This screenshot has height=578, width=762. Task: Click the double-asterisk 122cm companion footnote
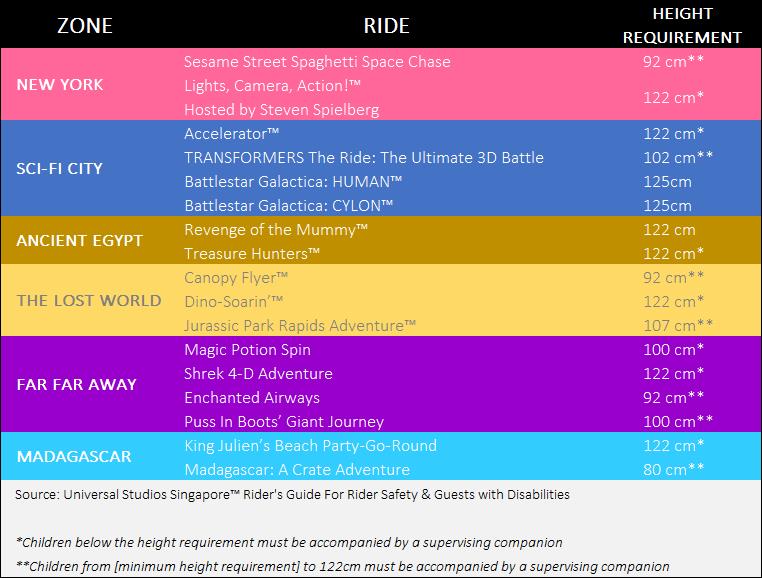[343, 566]
